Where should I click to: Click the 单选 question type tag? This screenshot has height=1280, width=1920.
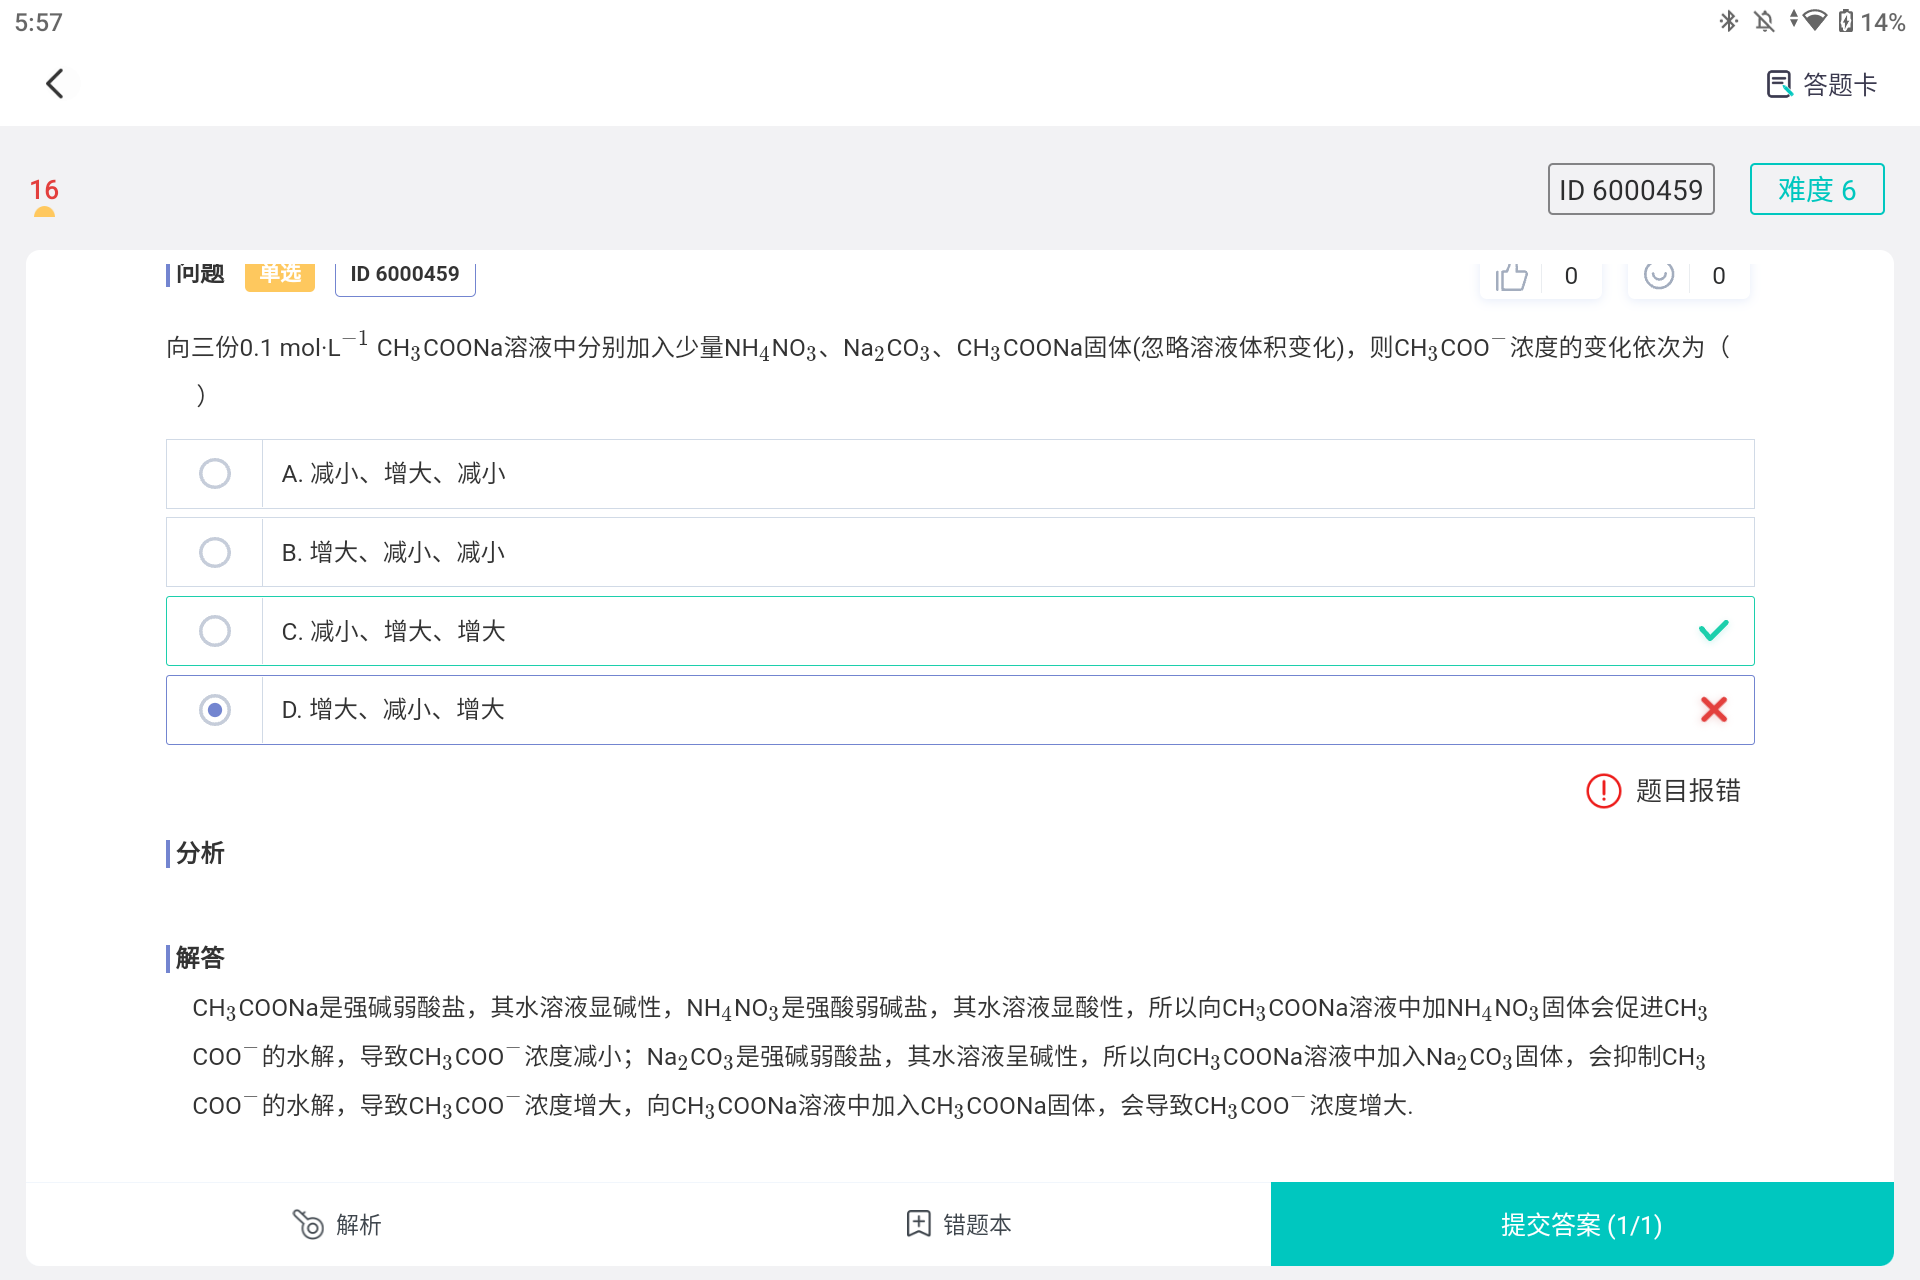[x=280, y=275]
